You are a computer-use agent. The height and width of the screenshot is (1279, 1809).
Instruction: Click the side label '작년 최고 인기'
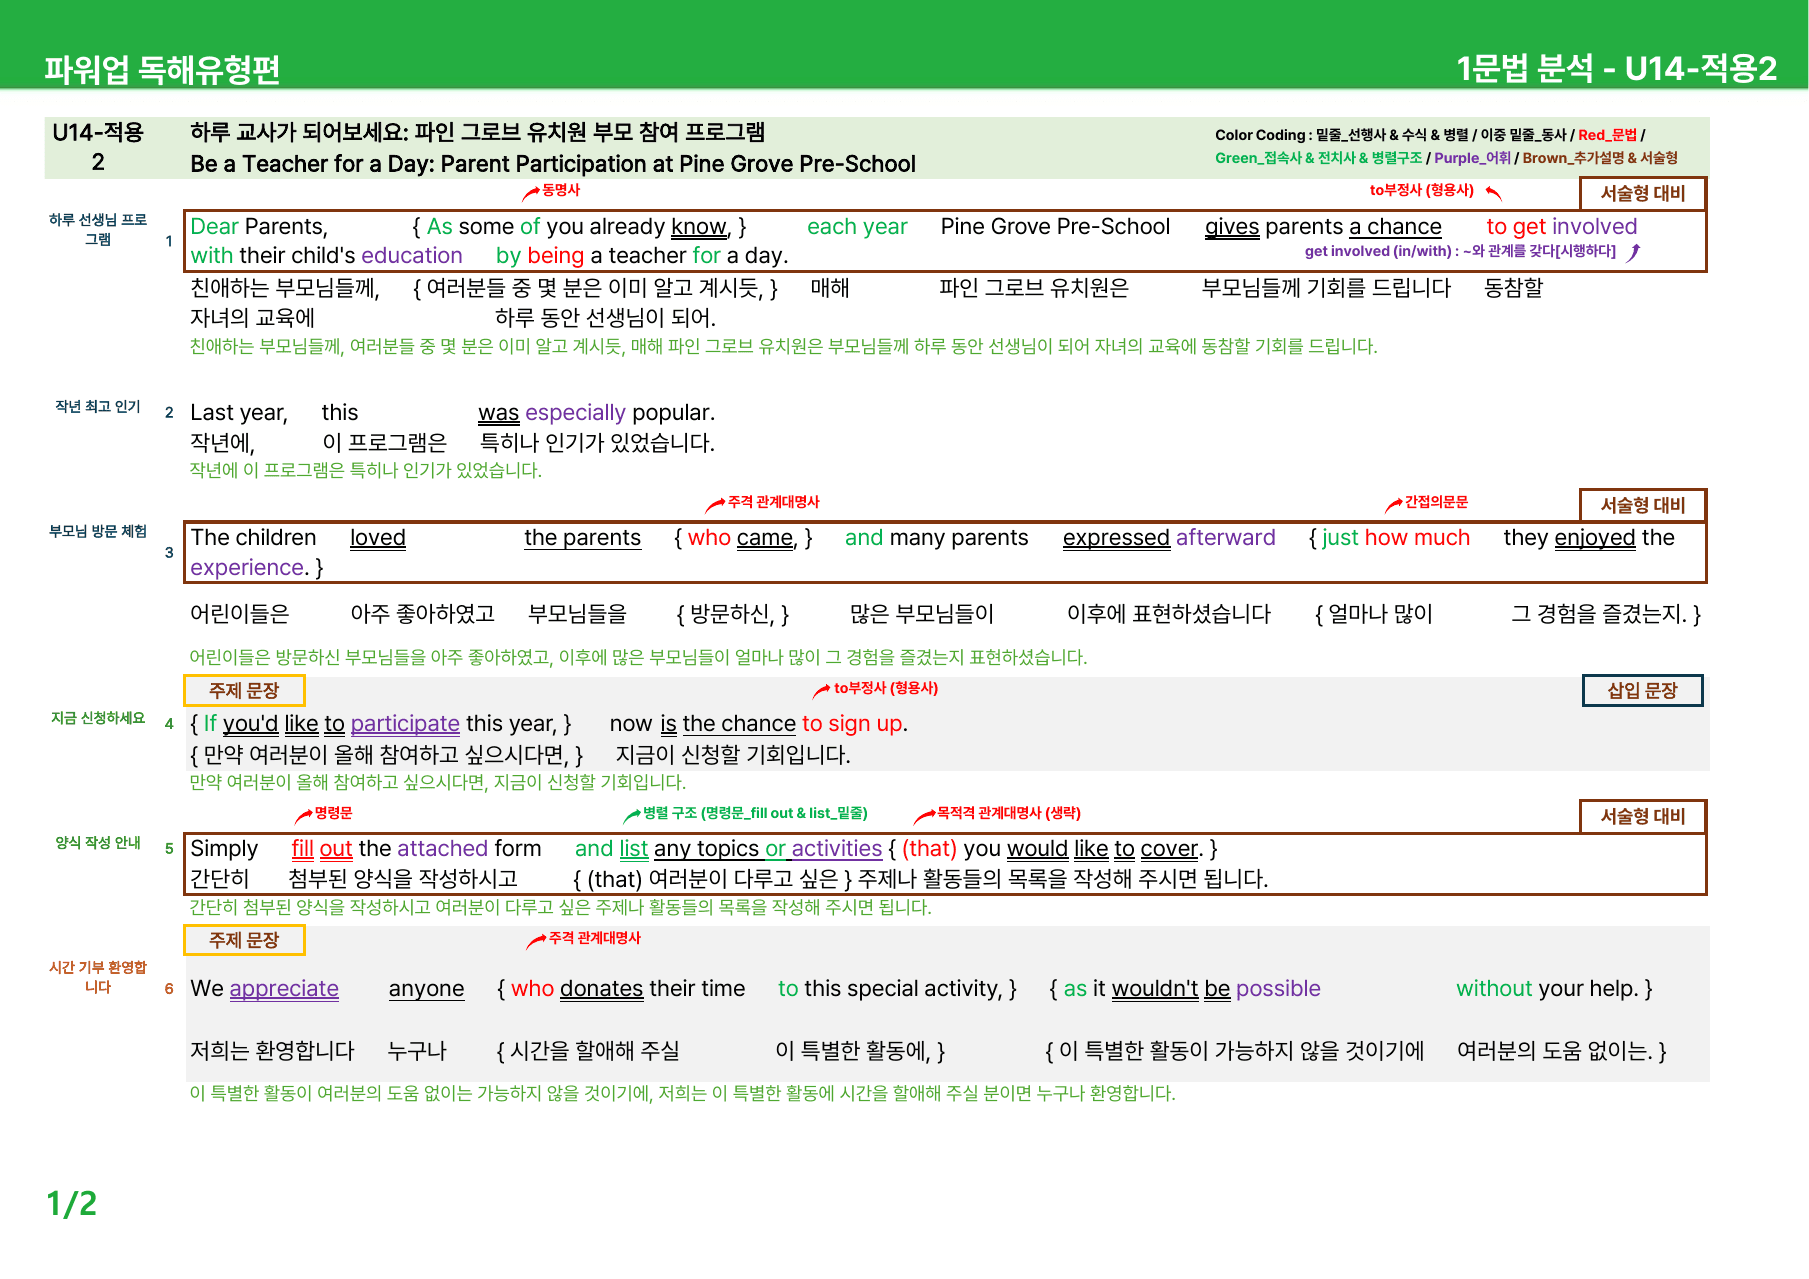pyautogui.click(x=98, y=406)
